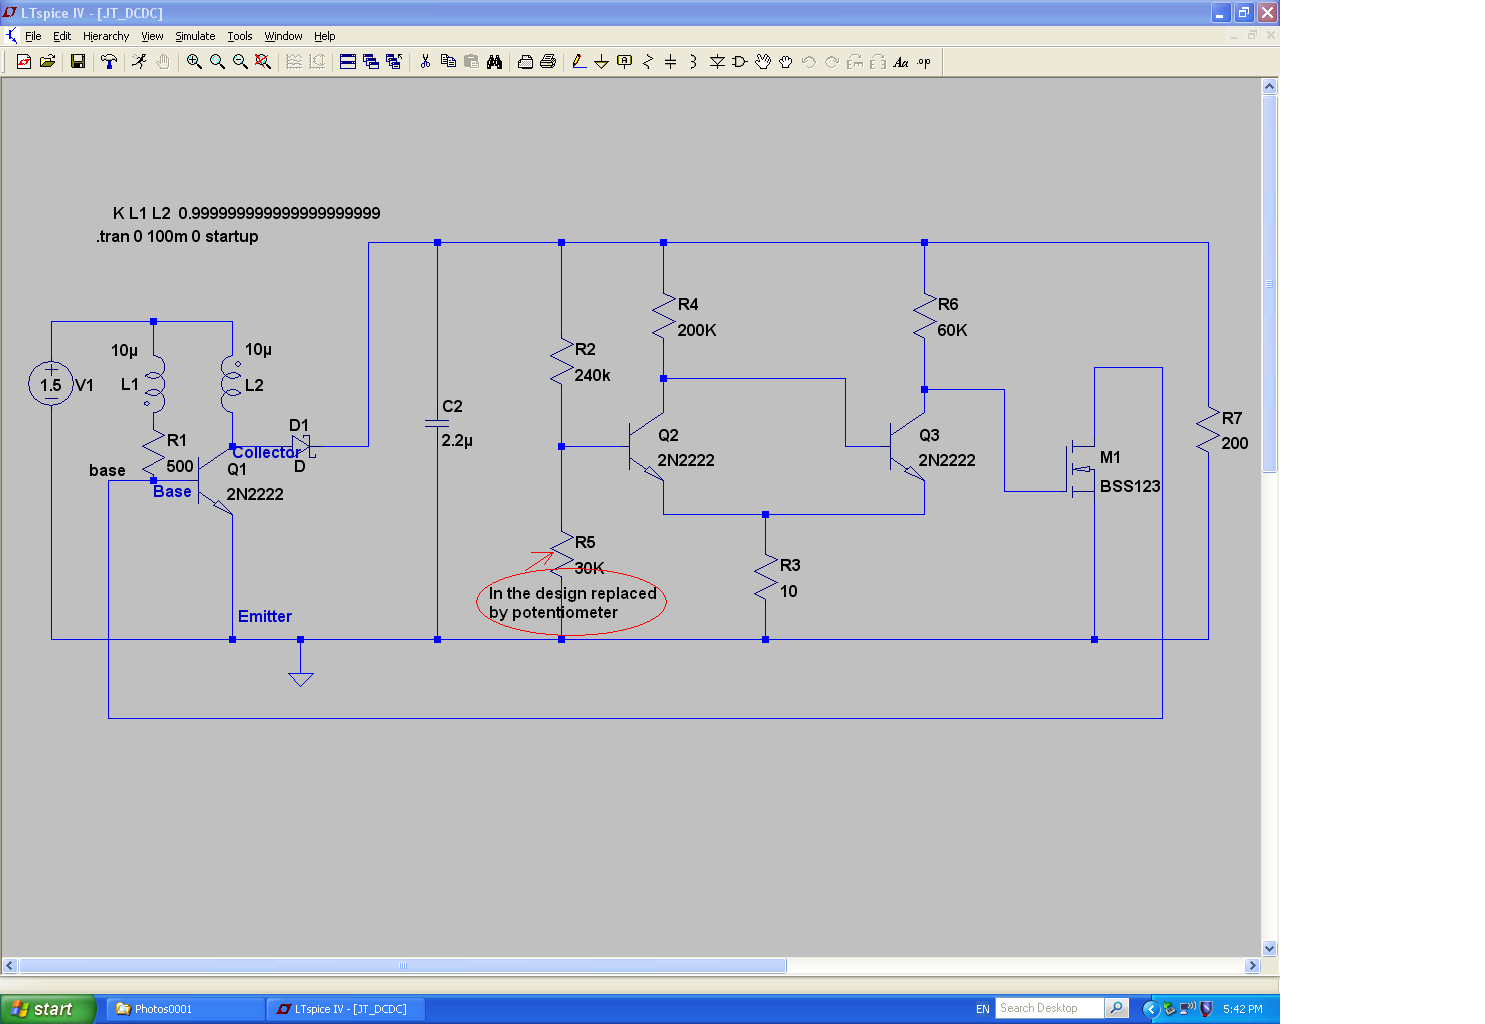Select the Ground symbol tool
1485x1024 pixels.
[601, 62]
